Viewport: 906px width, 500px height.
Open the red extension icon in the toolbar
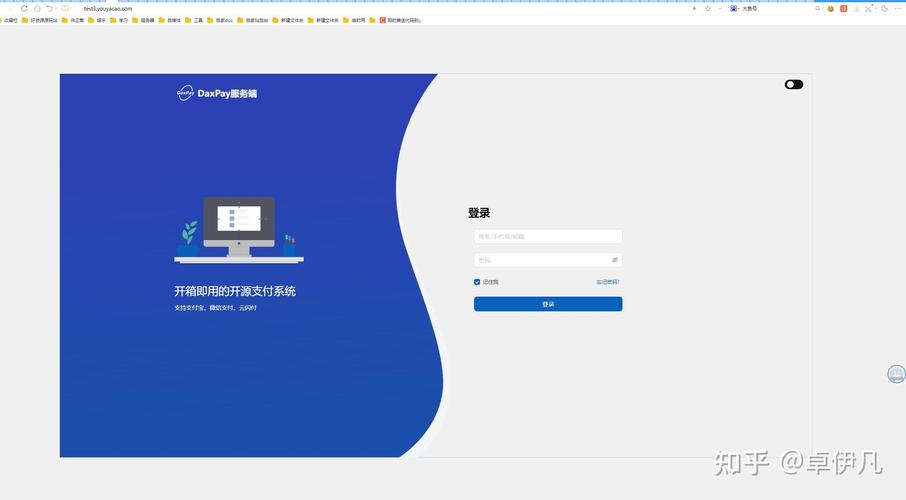click(x=844, y=9)
